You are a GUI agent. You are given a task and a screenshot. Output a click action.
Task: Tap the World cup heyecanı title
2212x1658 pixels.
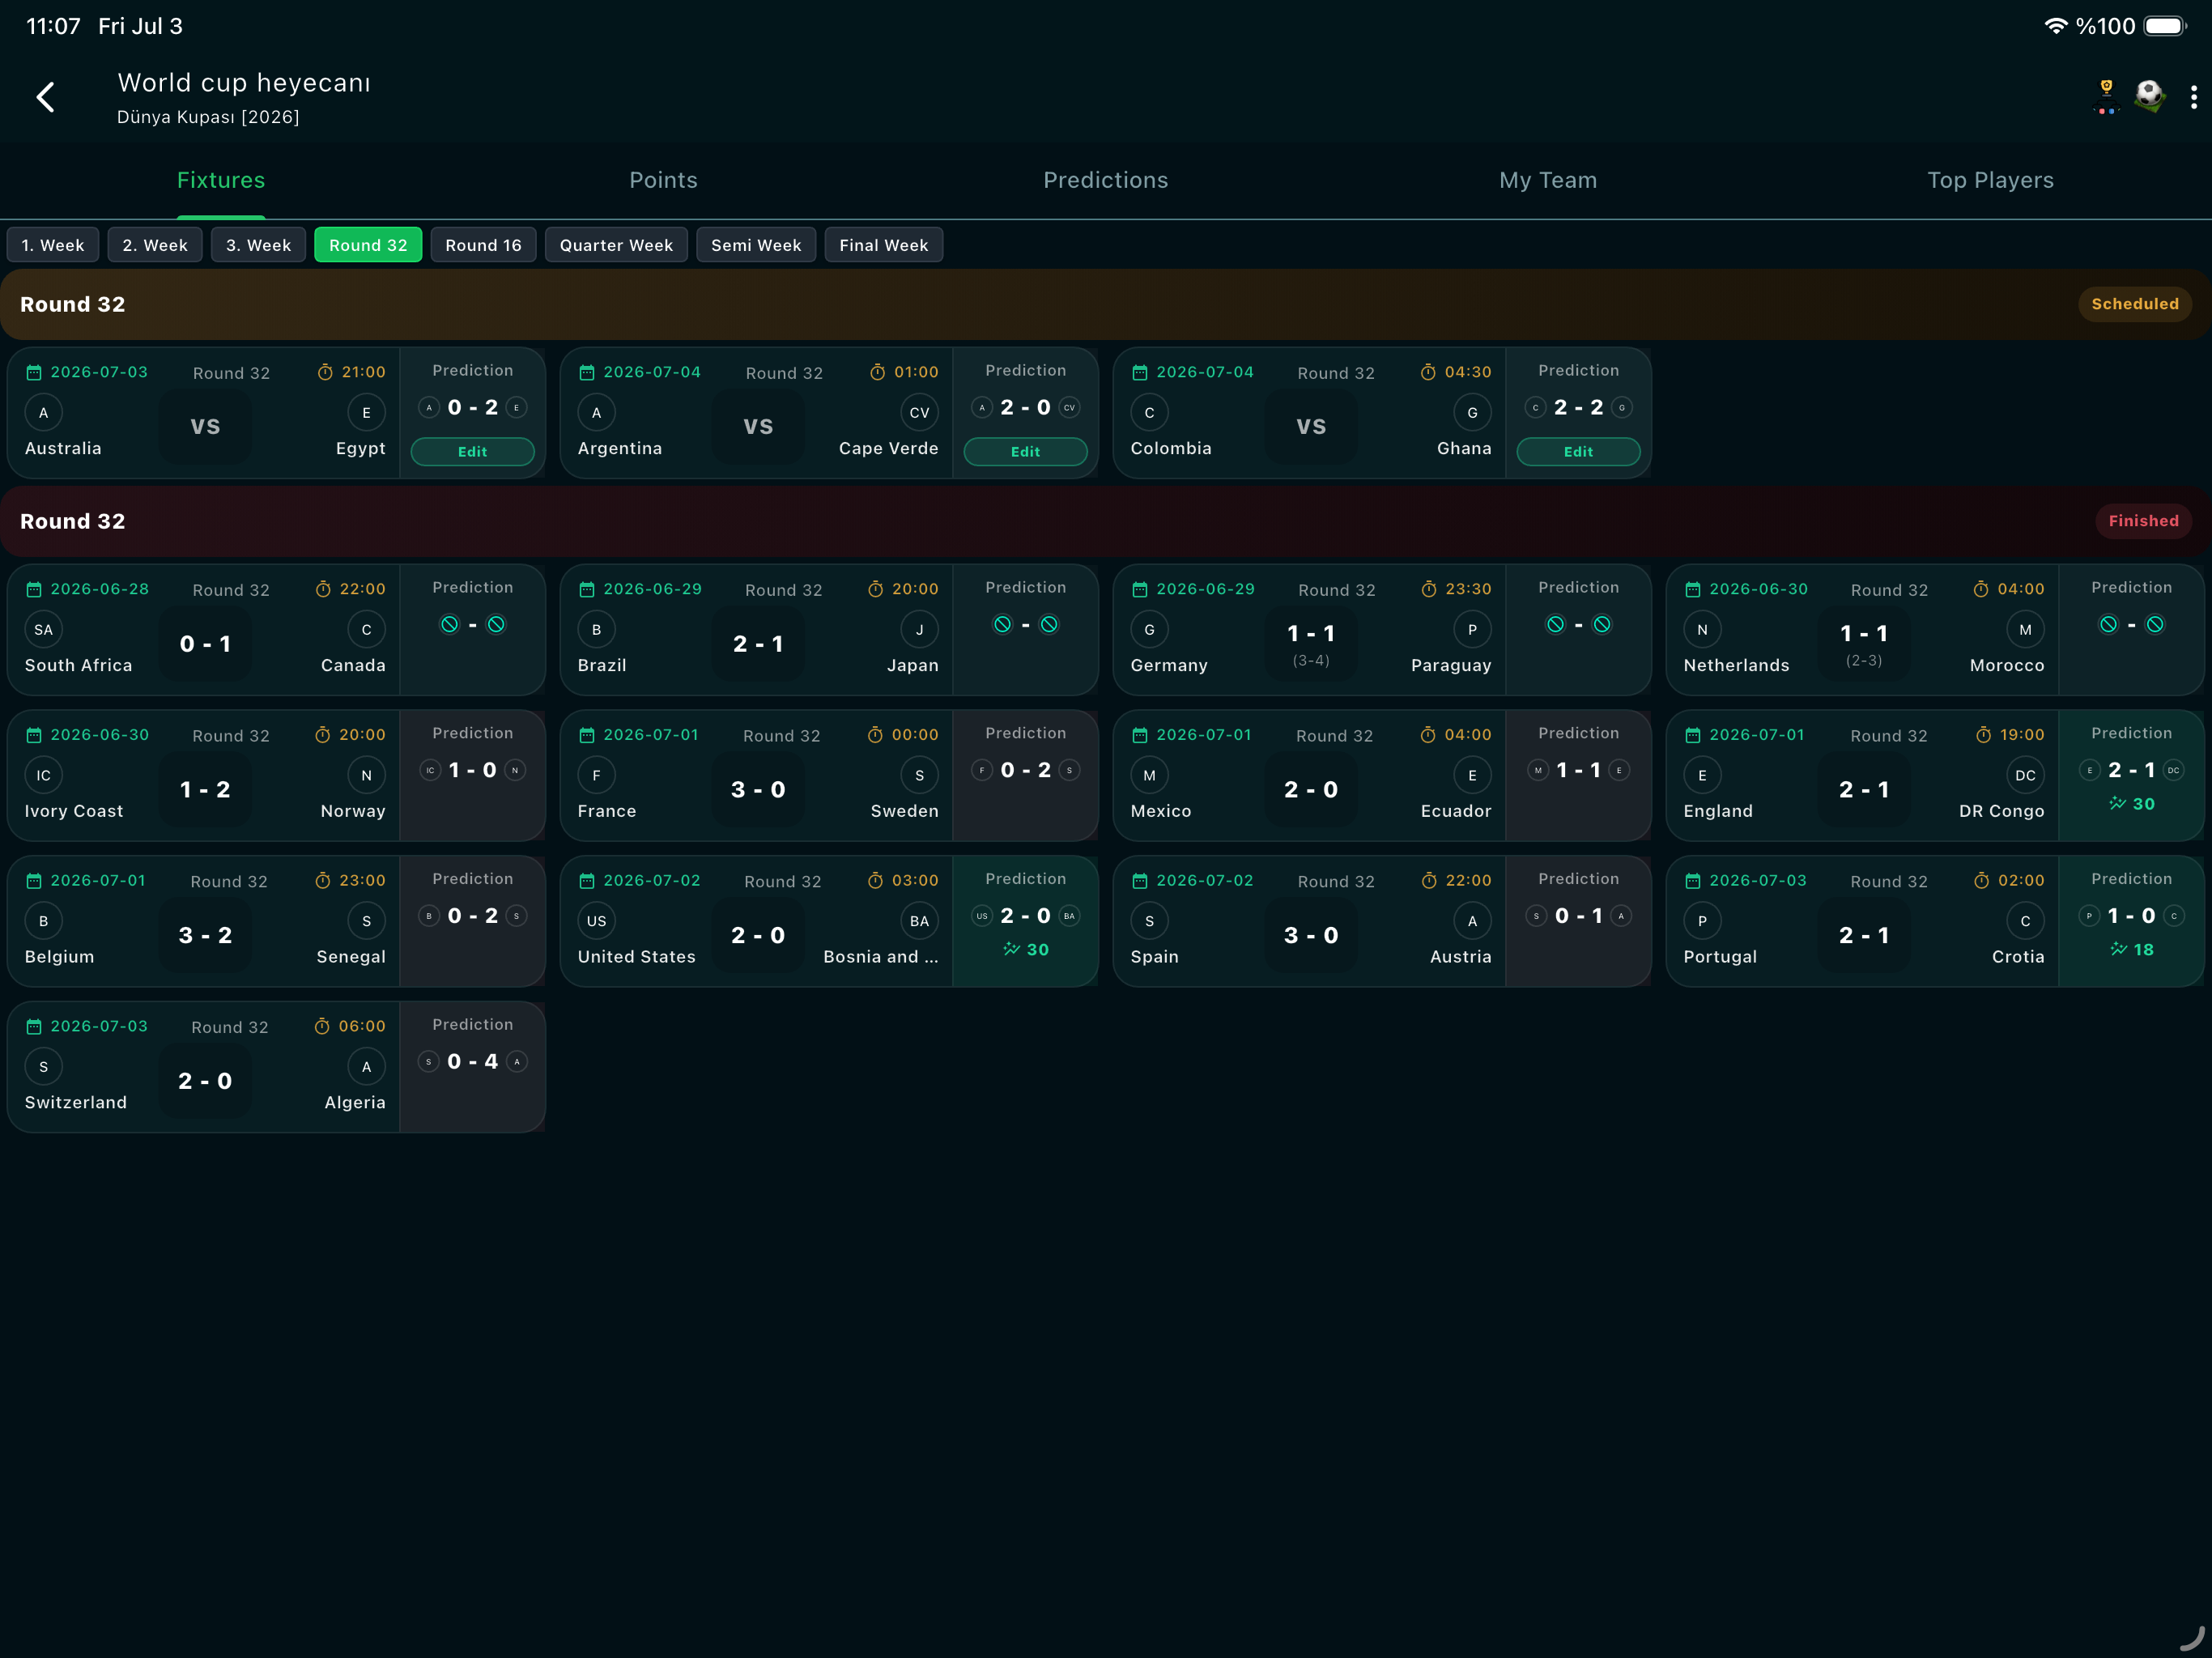click(244, 83)
